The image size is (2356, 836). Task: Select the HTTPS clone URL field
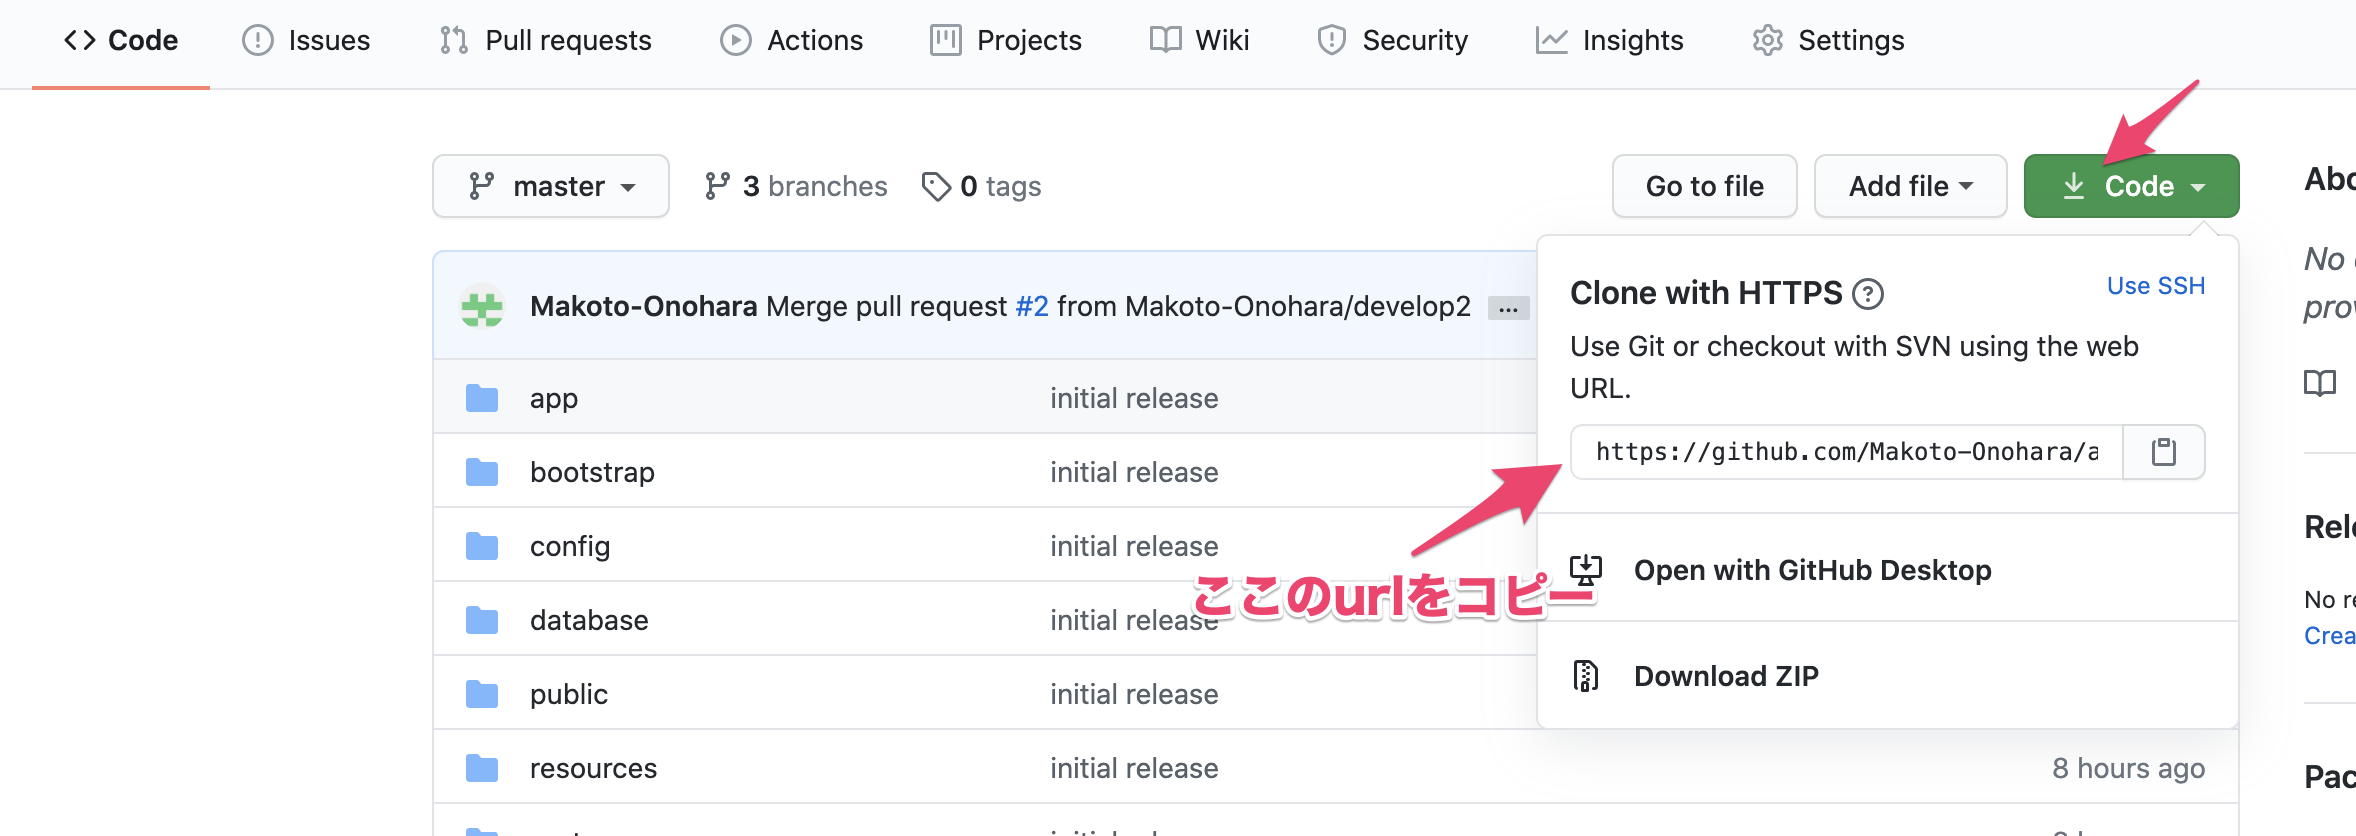tap(1846, 452)
